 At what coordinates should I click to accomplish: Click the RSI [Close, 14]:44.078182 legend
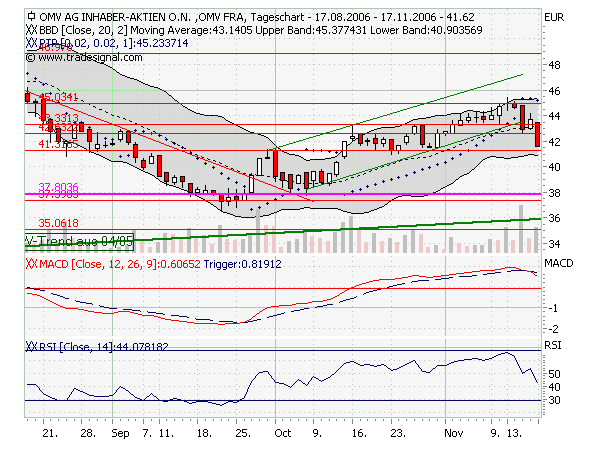coord(104,347)
